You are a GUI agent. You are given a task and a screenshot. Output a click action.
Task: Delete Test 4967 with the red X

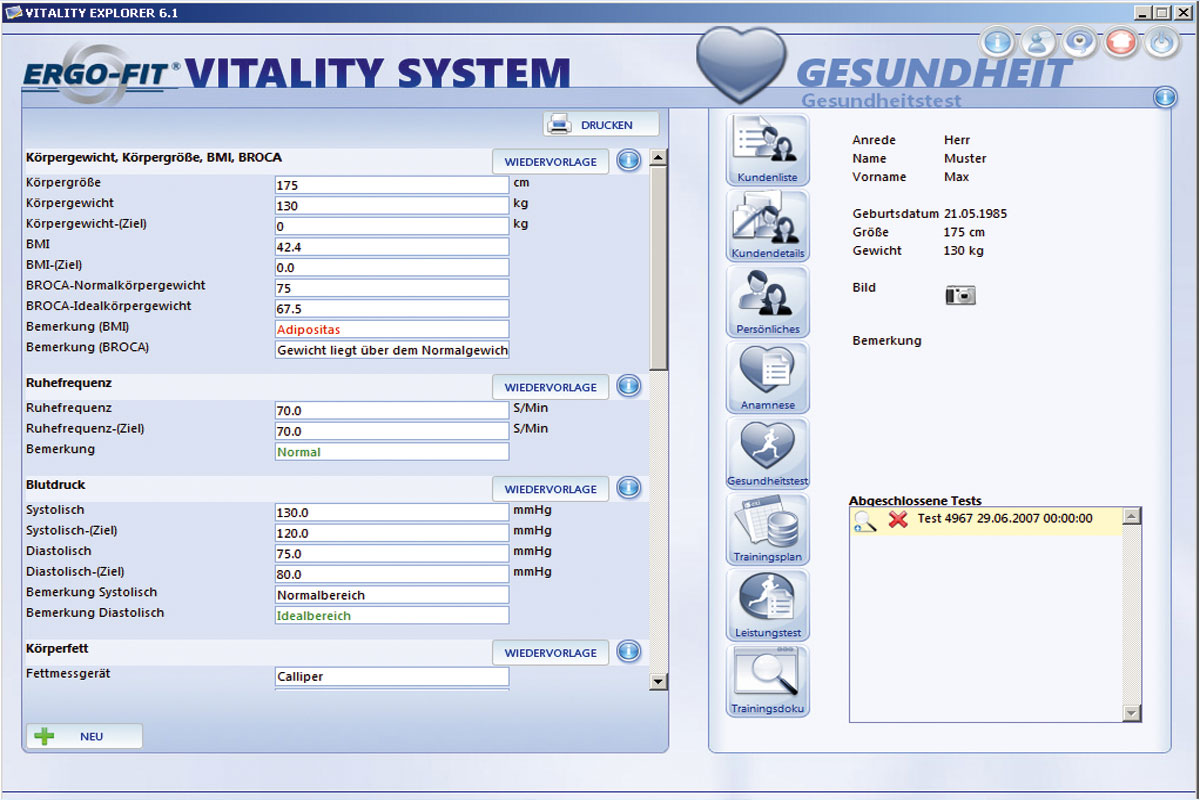tap(898, 520)
